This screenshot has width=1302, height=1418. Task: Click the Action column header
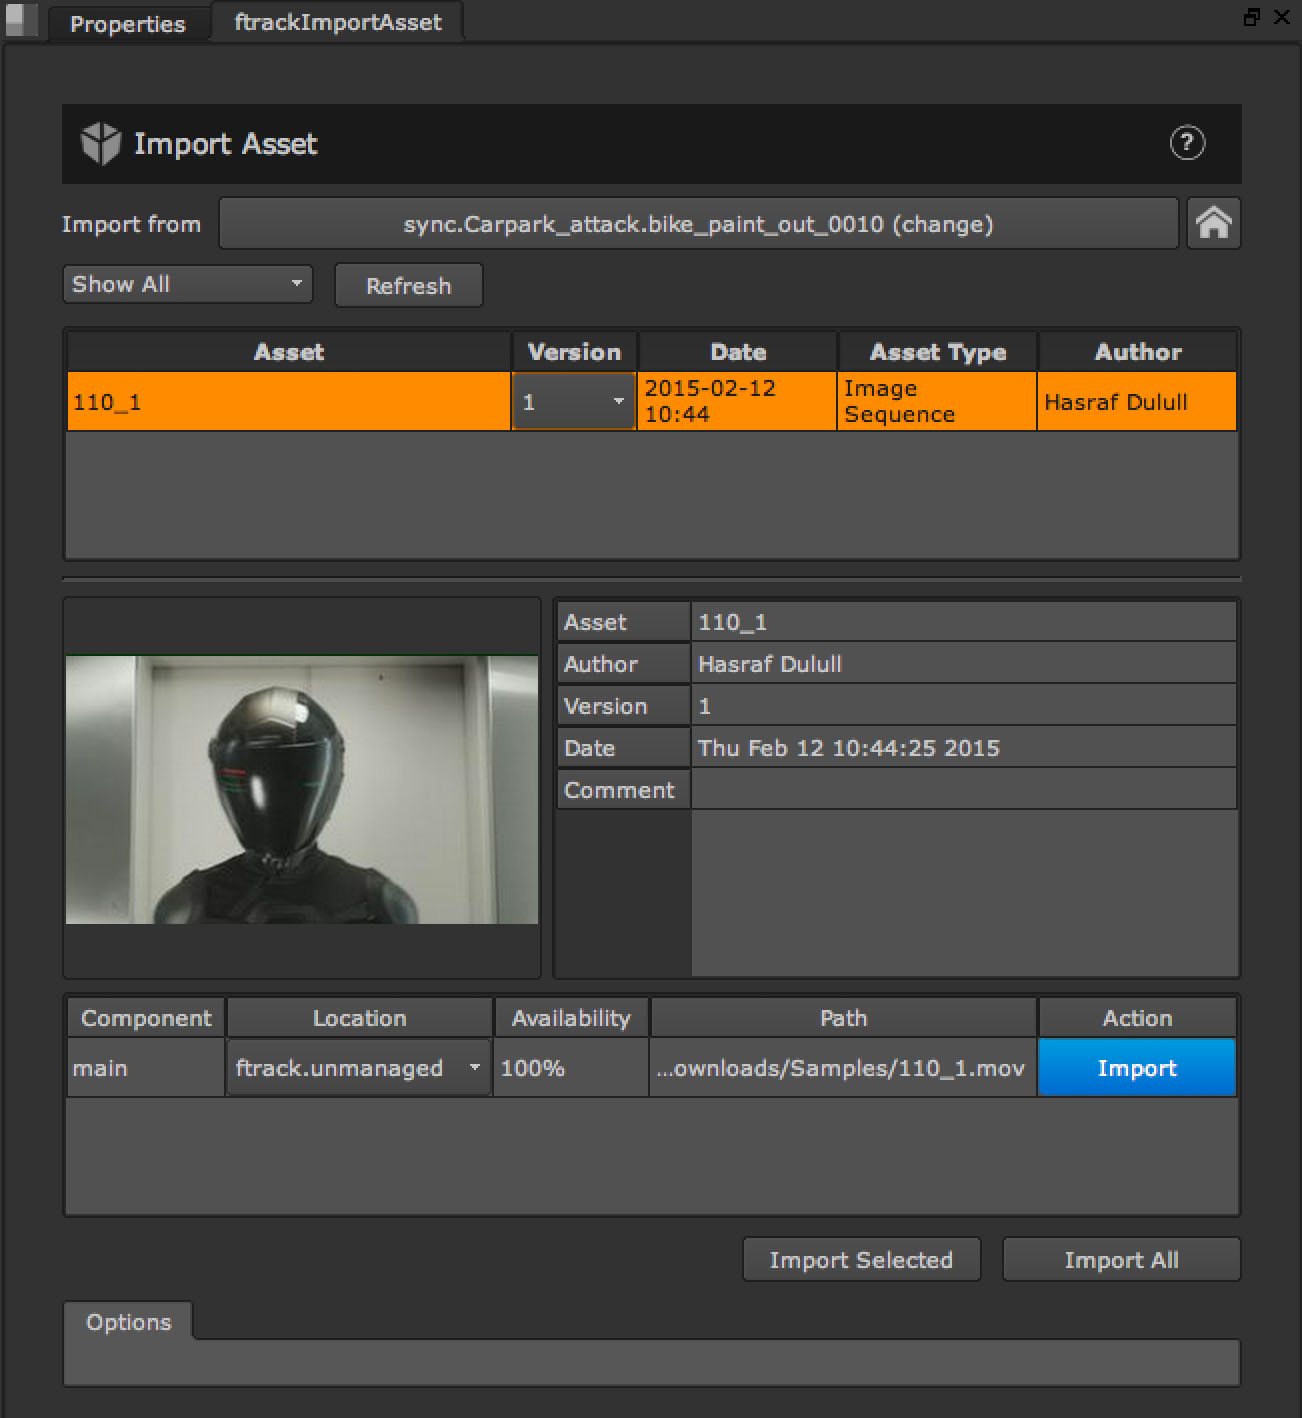(x=1137, y=1018)
